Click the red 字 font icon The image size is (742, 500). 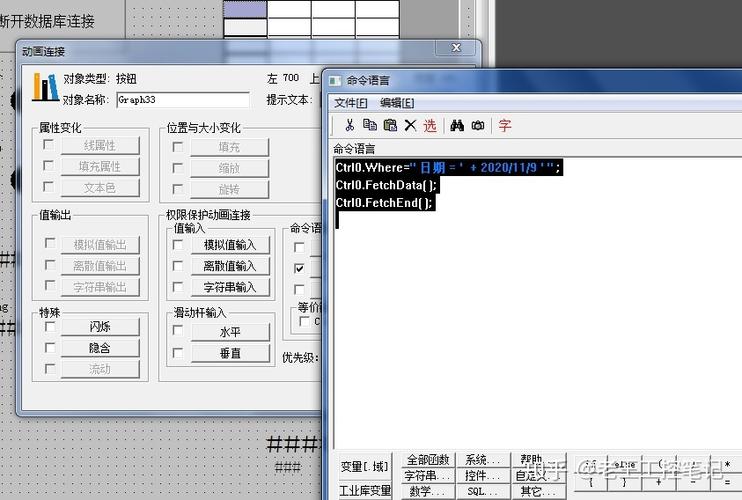504,125
